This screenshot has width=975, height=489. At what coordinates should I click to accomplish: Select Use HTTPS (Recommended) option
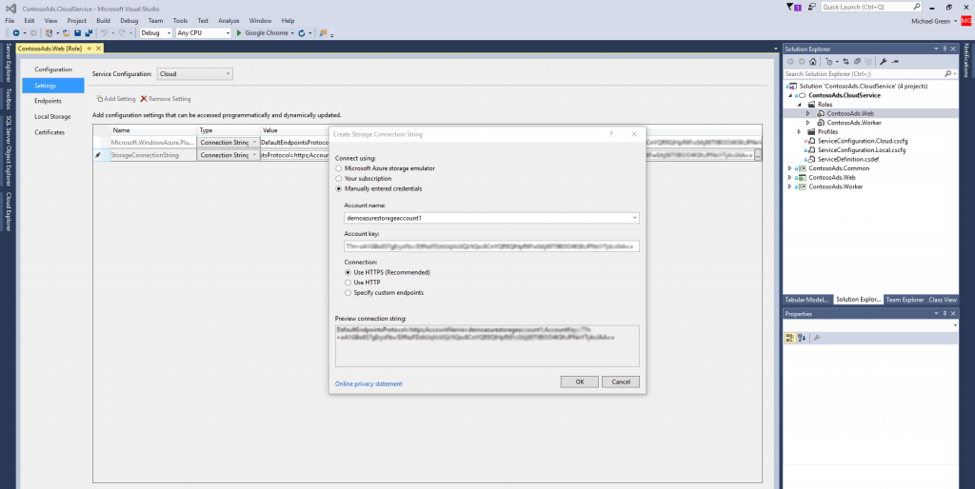[x=348, y=272]
